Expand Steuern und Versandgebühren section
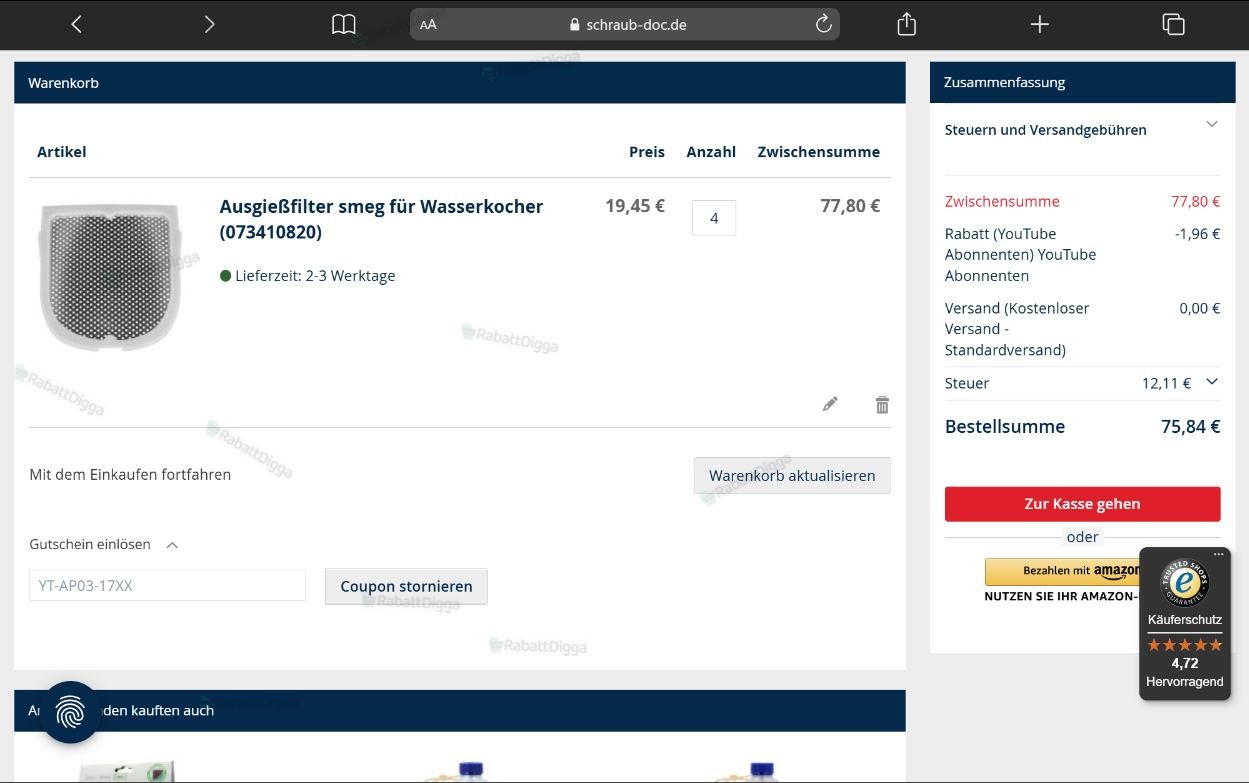Viewport: 1249px width, 783px height. [1082, 130]
